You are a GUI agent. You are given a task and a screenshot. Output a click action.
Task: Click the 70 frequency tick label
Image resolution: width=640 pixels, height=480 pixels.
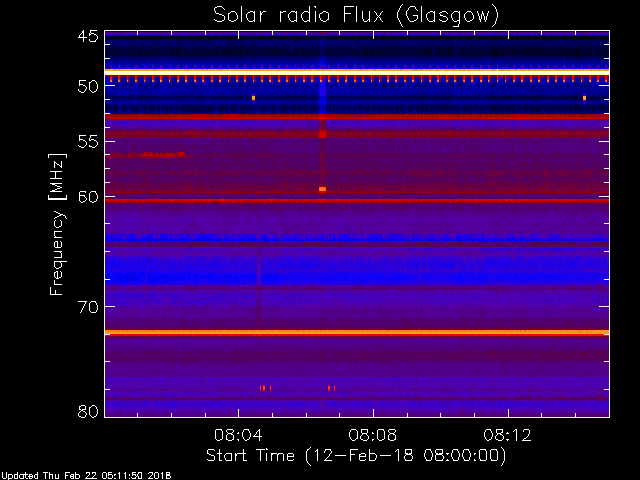click(88, 307)
